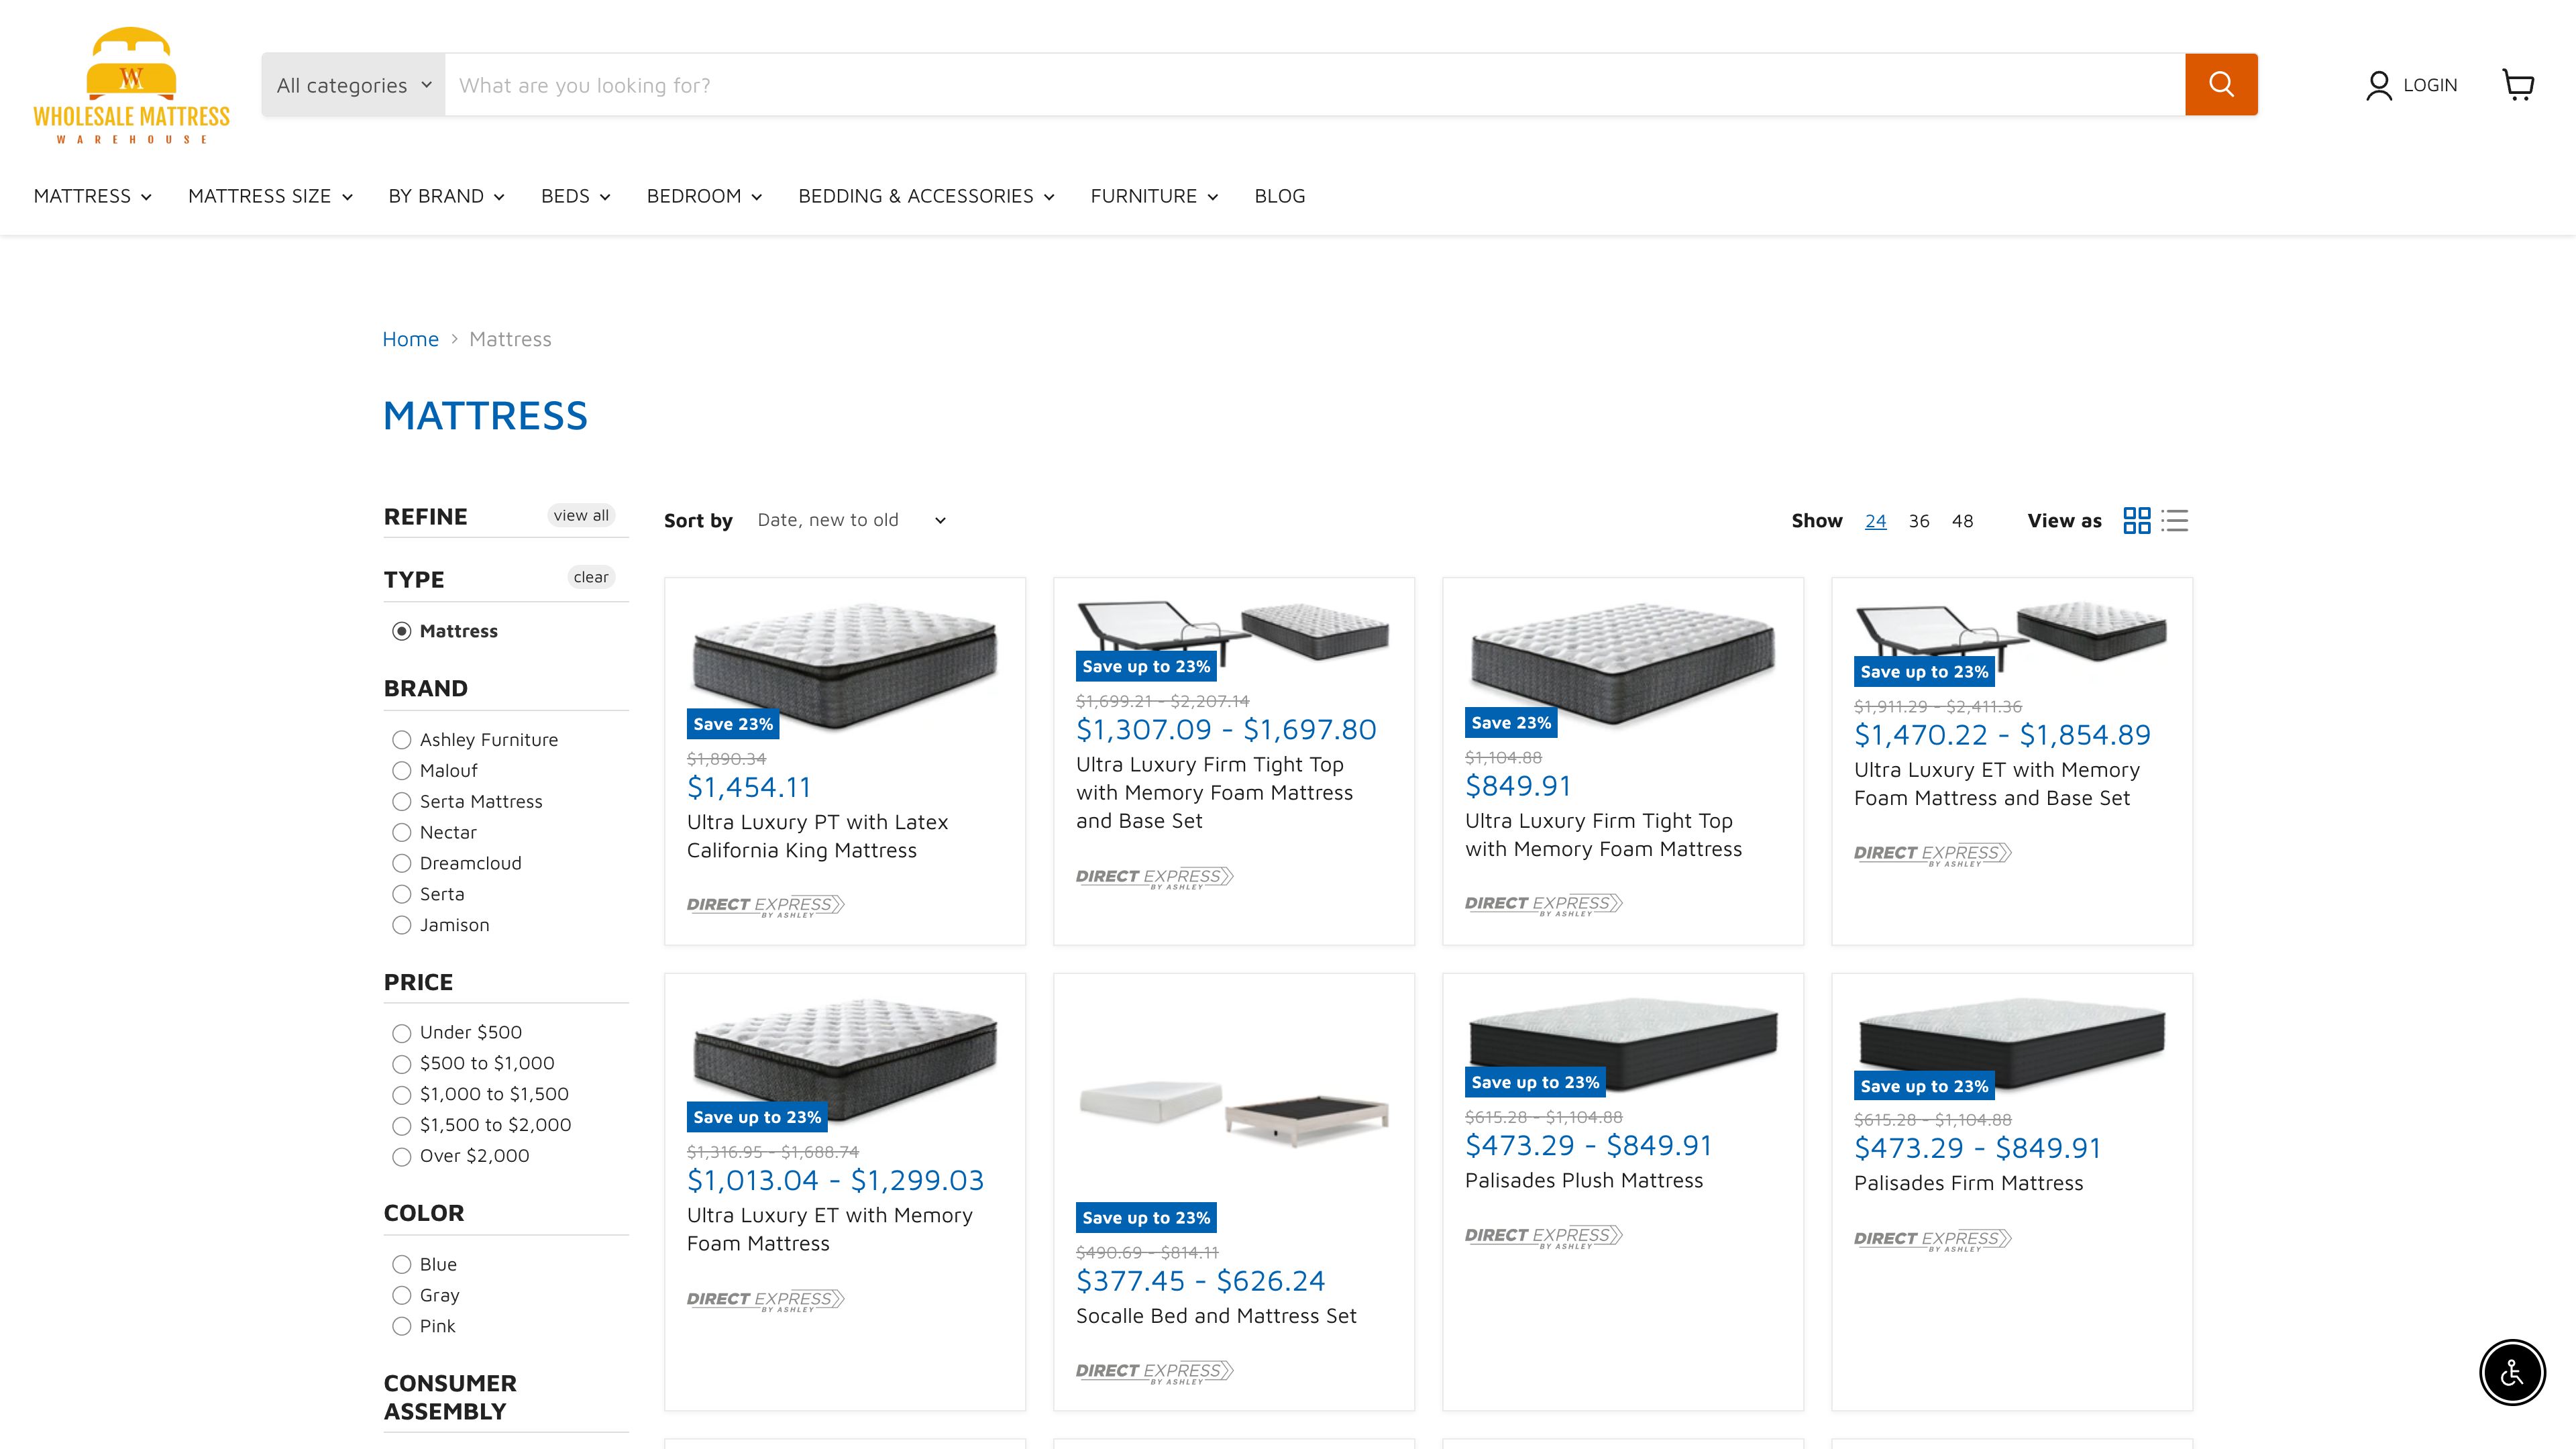This screenshot has width=2576, height=1449.
Task: Go to the BLOG menu item
Action: click(1280, 196)
